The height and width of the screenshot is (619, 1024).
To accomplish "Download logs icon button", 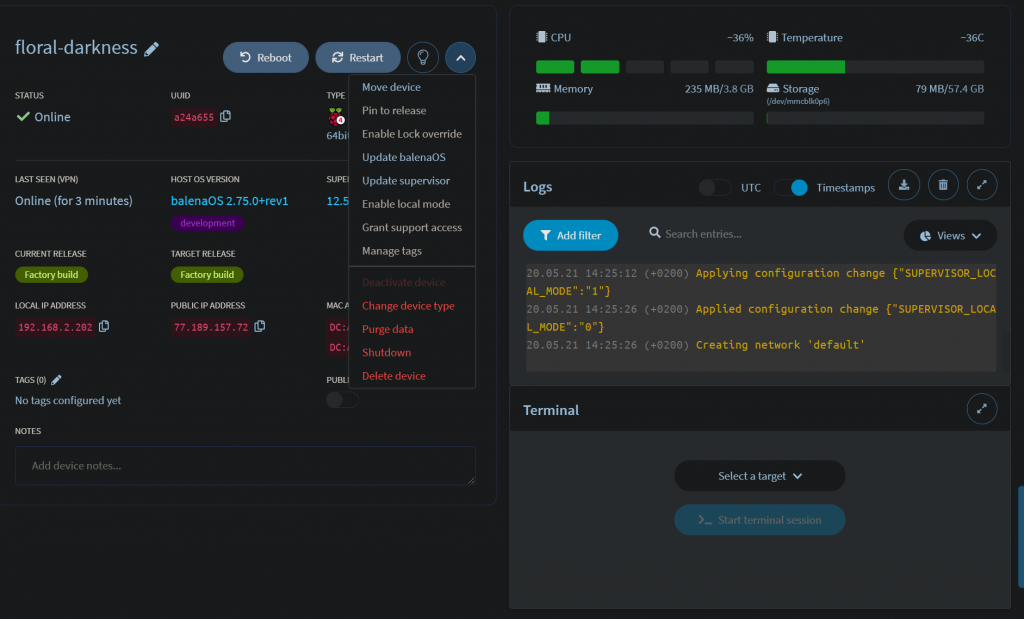I will [904, 185].
